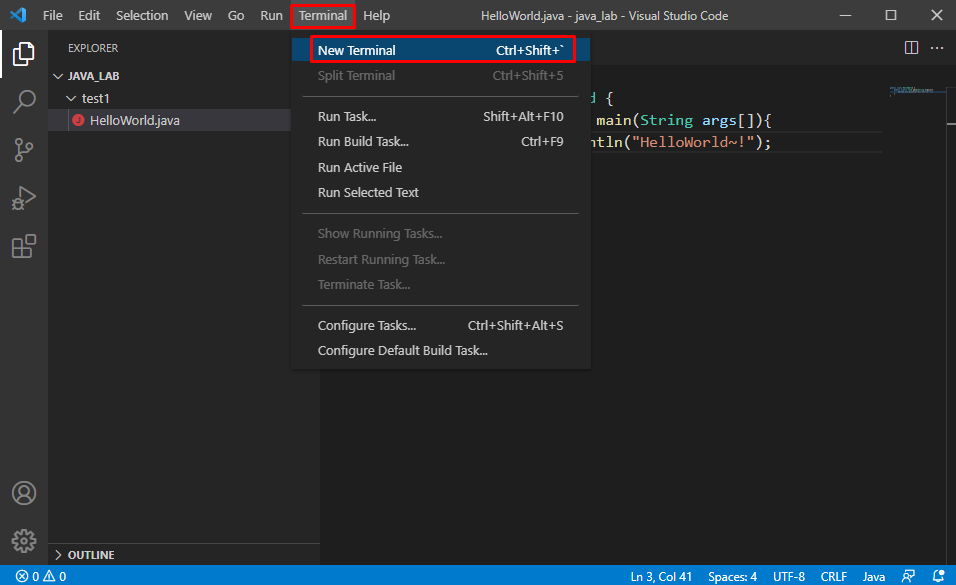Viewport: 956px width, 585px height.
Task: Select Run Task... menu entry
Action: 441,117
